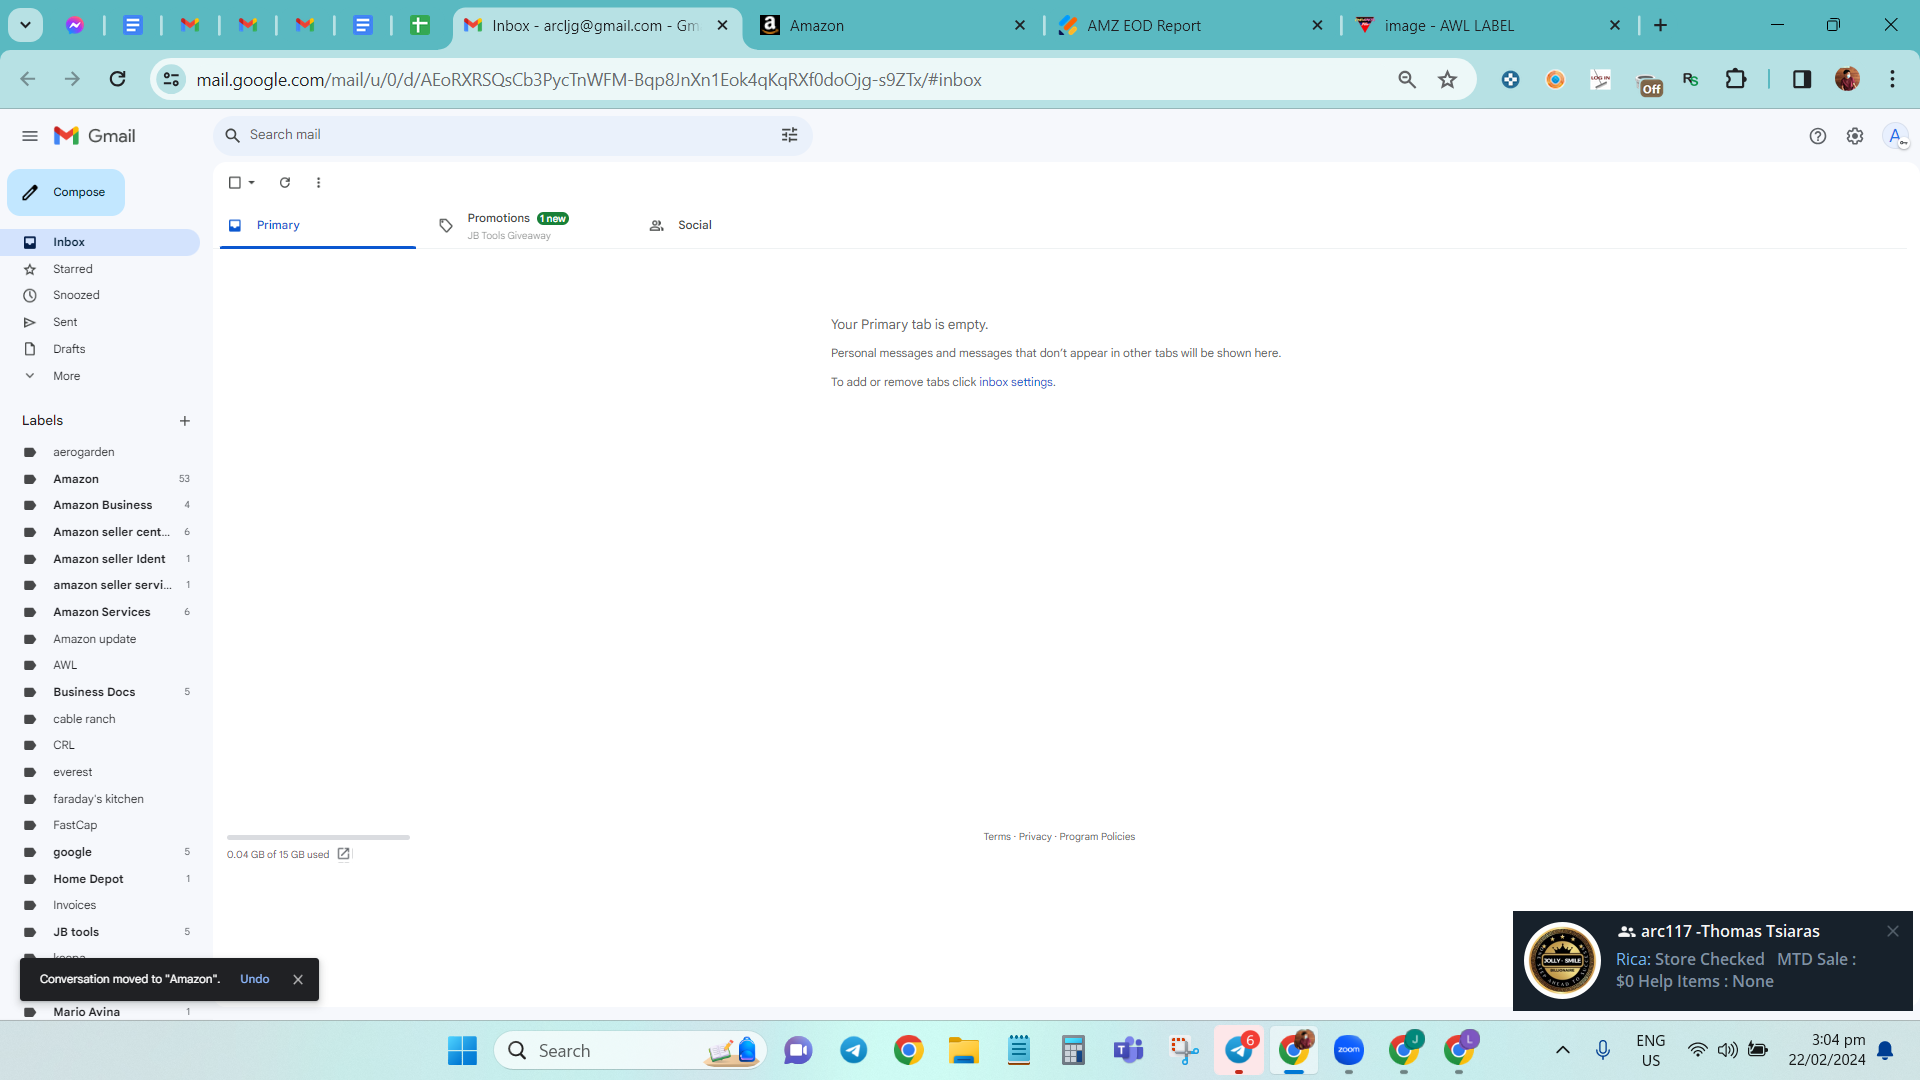Viewport: 1920px width, 1080px height.
Task: Open Zoom from the taskbar
Action: (1349, 1050)
